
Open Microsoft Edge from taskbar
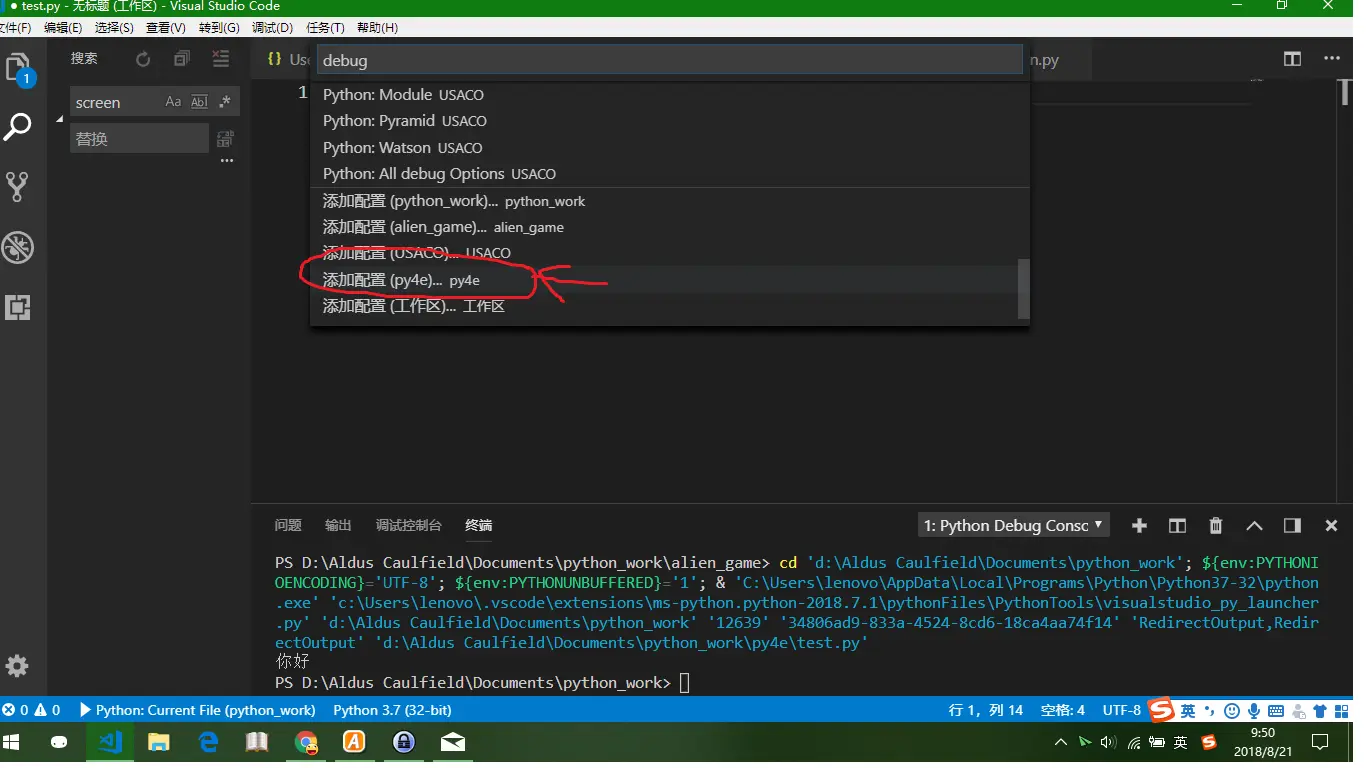click(208, 742)
